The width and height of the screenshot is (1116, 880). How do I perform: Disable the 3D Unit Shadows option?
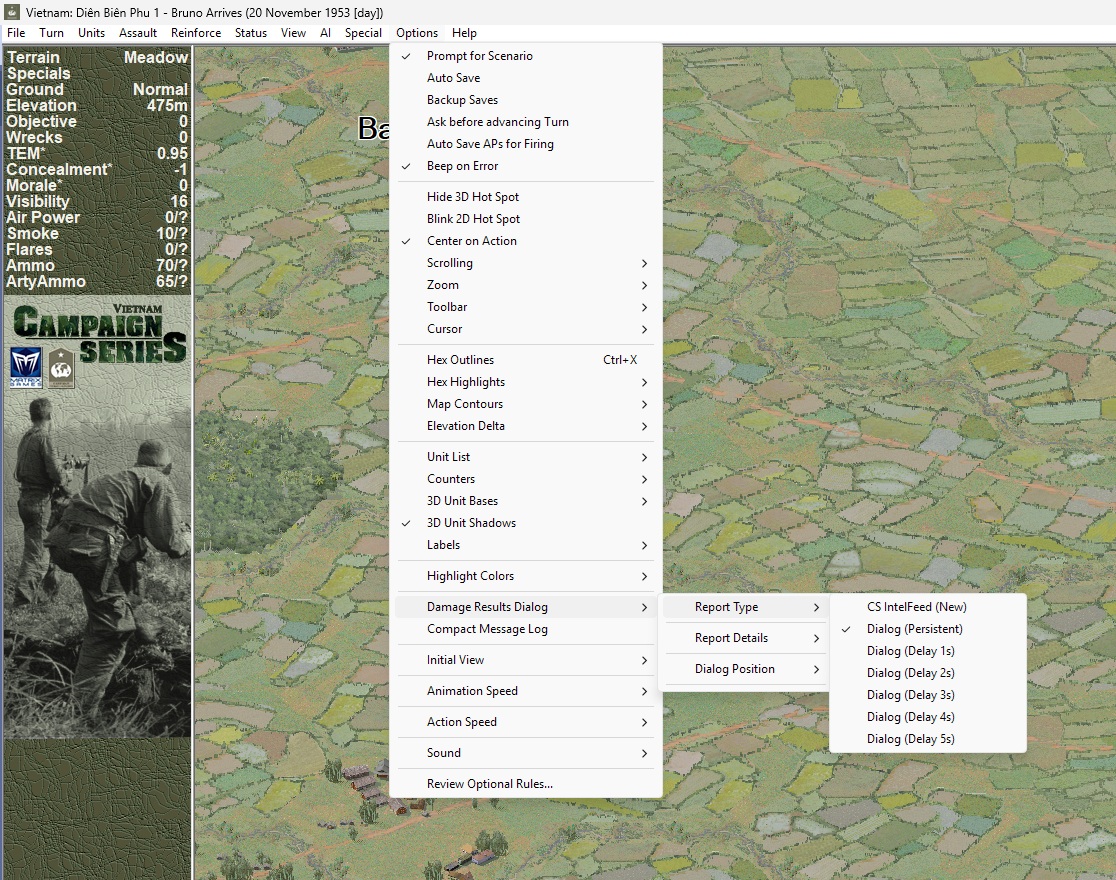pyautogui.click(x=471, y=523)
